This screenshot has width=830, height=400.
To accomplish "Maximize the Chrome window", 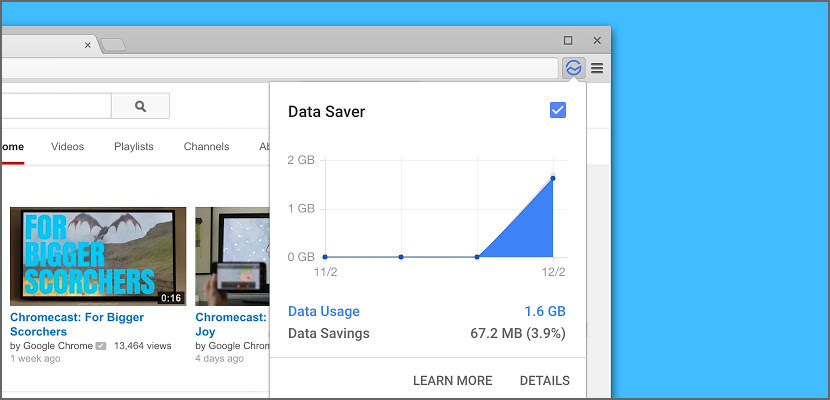I will click(568, 40).
